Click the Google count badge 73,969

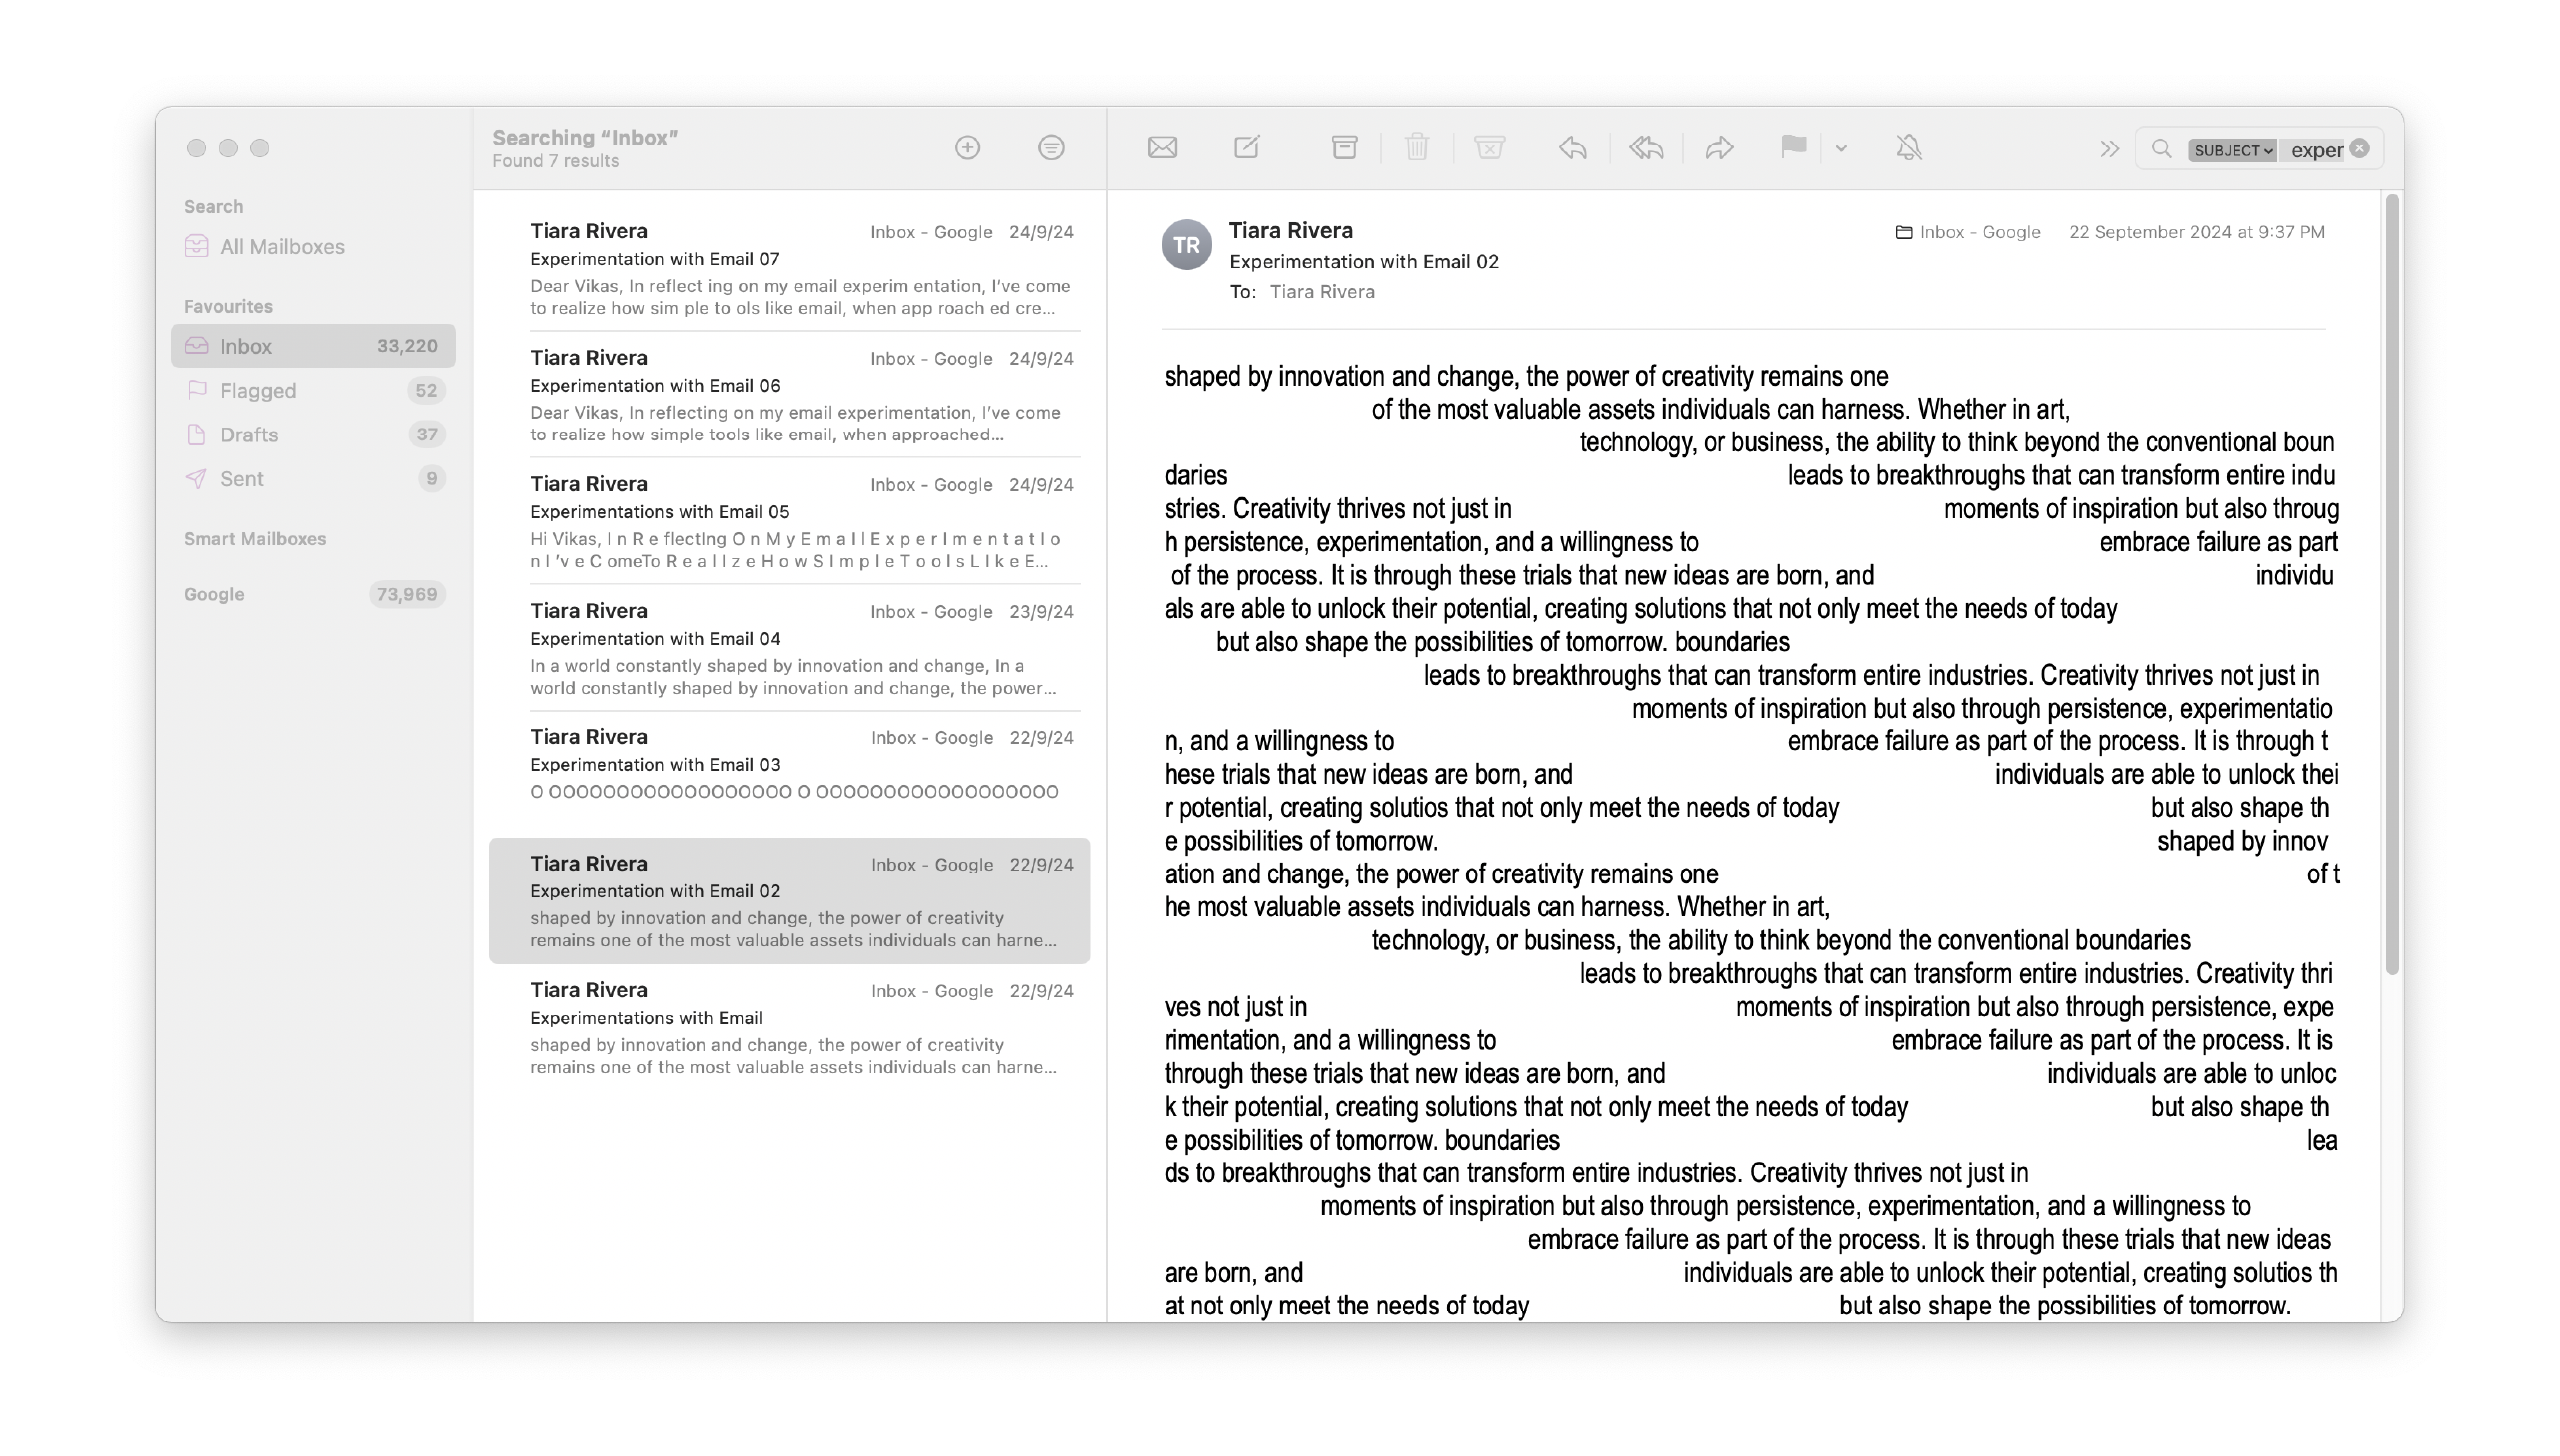pyautogui.click(x=407, y=594)
